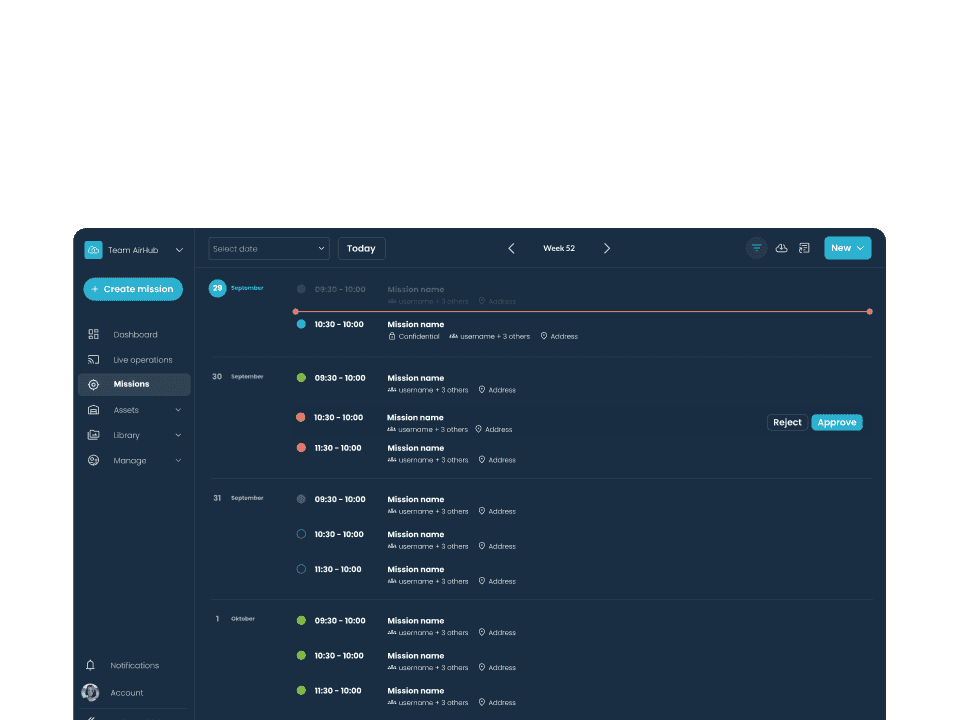The height and width of the screenshot is (720, 958).
Task: Open the 30 September 11:30 Mission name
Action: tap(415, 448)
